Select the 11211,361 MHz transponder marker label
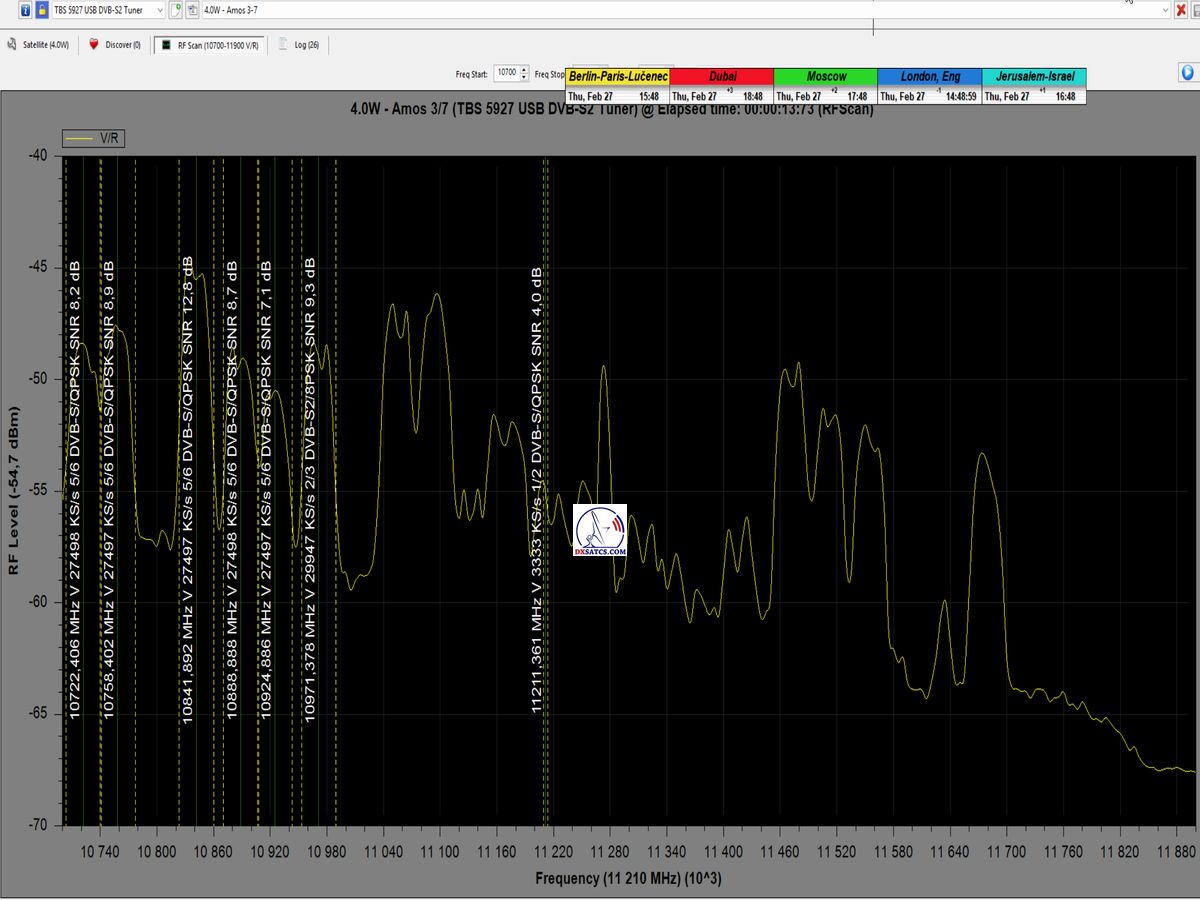 (x=537, y=490)
